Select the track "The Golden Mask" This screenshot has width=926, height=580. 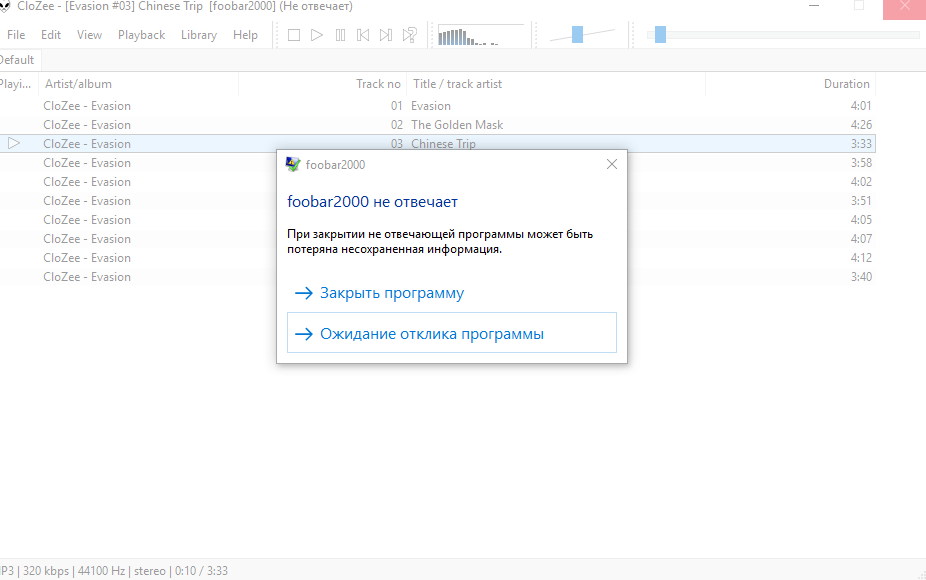pos(457,125)
